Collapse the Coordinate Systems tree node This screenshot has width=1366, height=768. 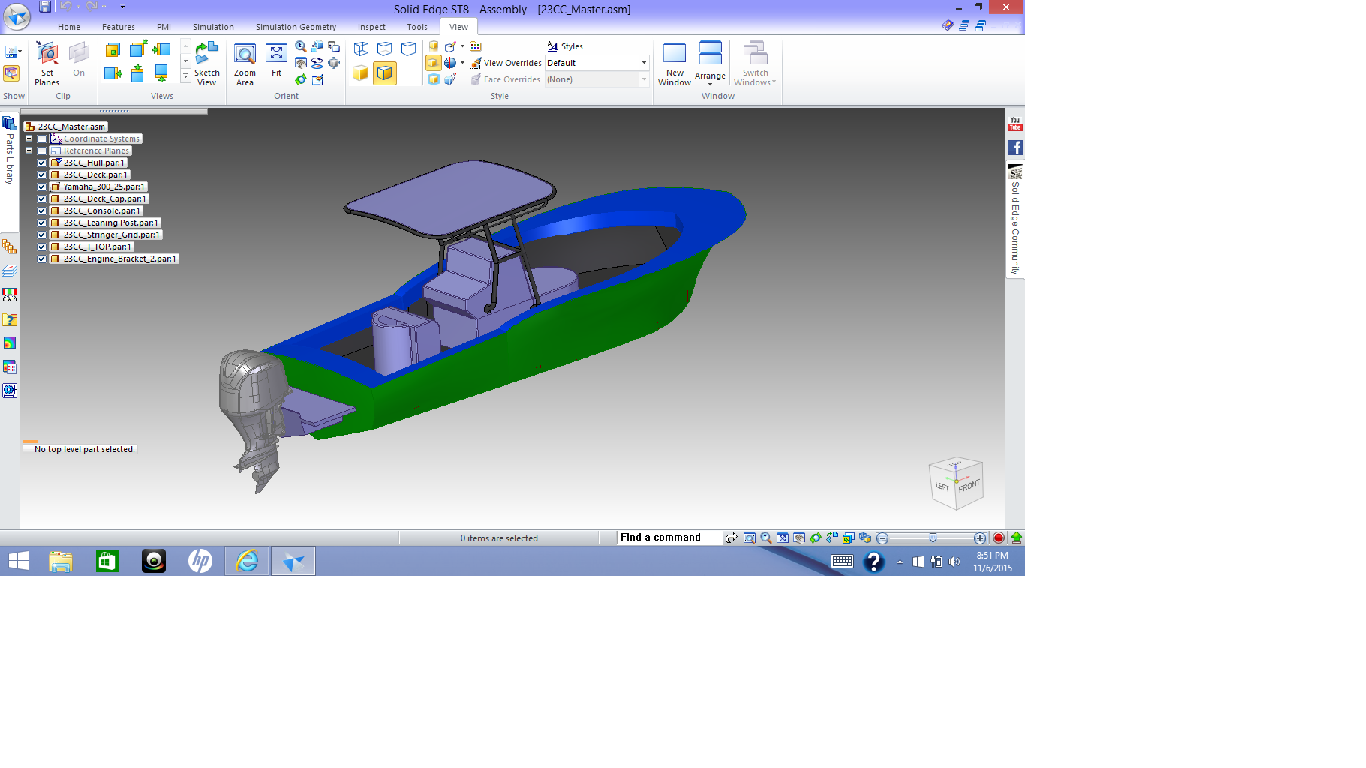(29, 139)
